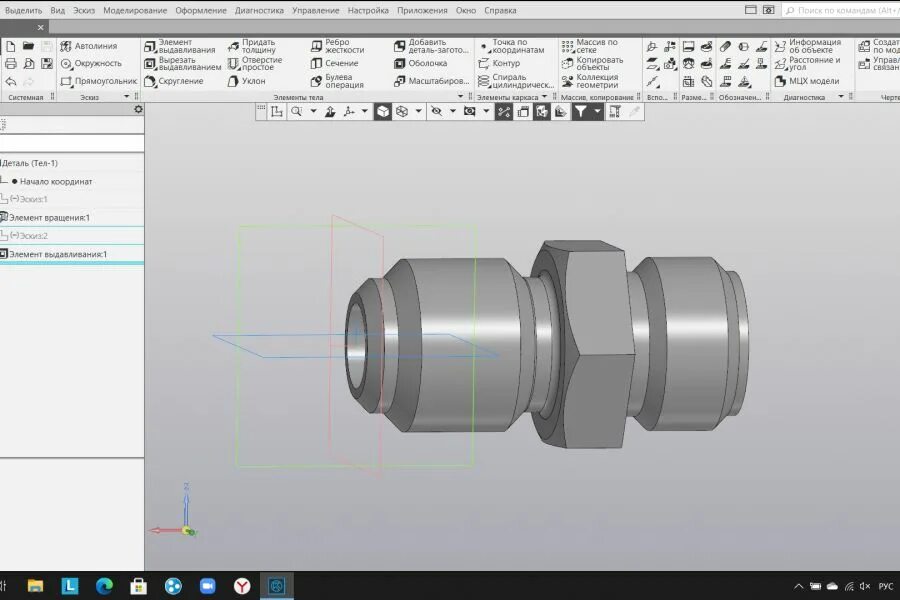Open Булева операция boolean tool
Image resolution: width=900 pixels, height=600 pixels.
click(337, 82)
